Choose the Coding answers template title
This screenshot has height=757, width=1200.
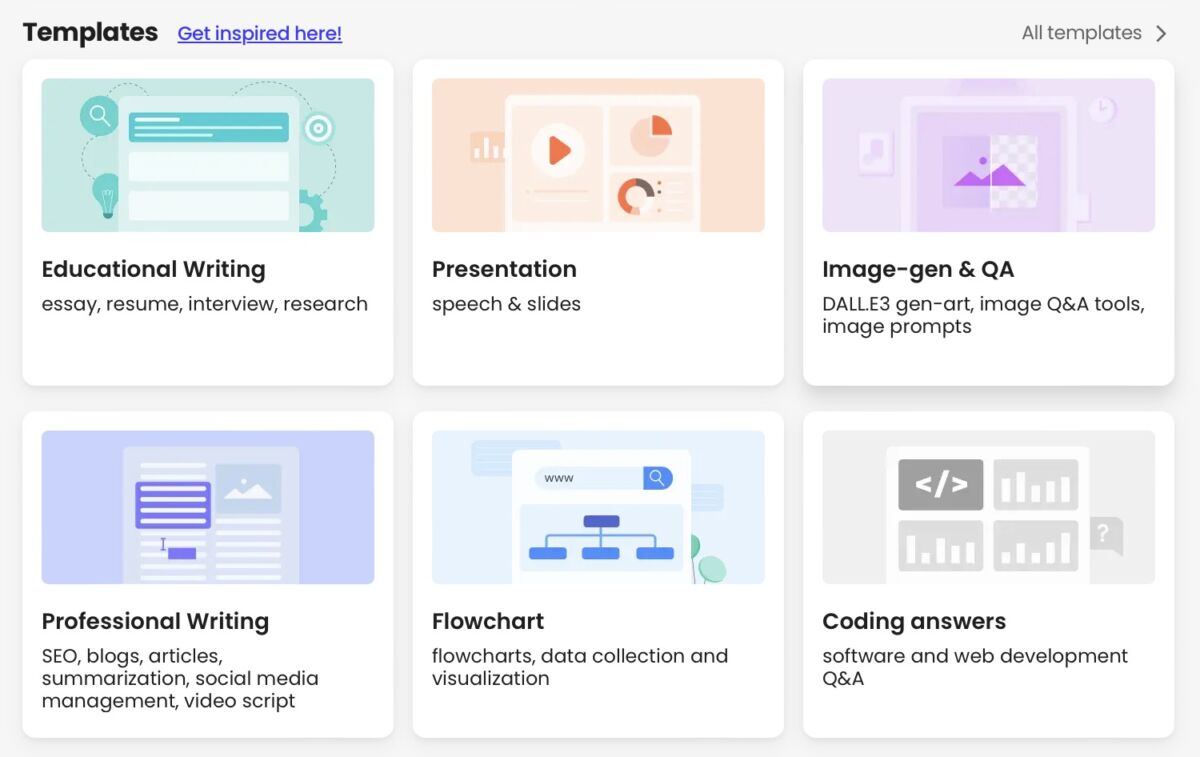(x=914, y=621)
